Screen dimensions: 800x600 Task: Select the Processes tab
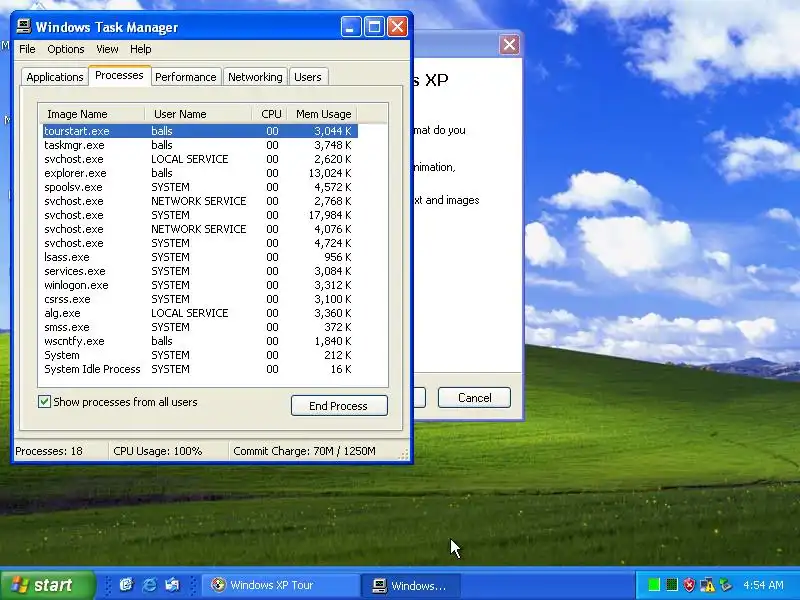click(119, 76)
